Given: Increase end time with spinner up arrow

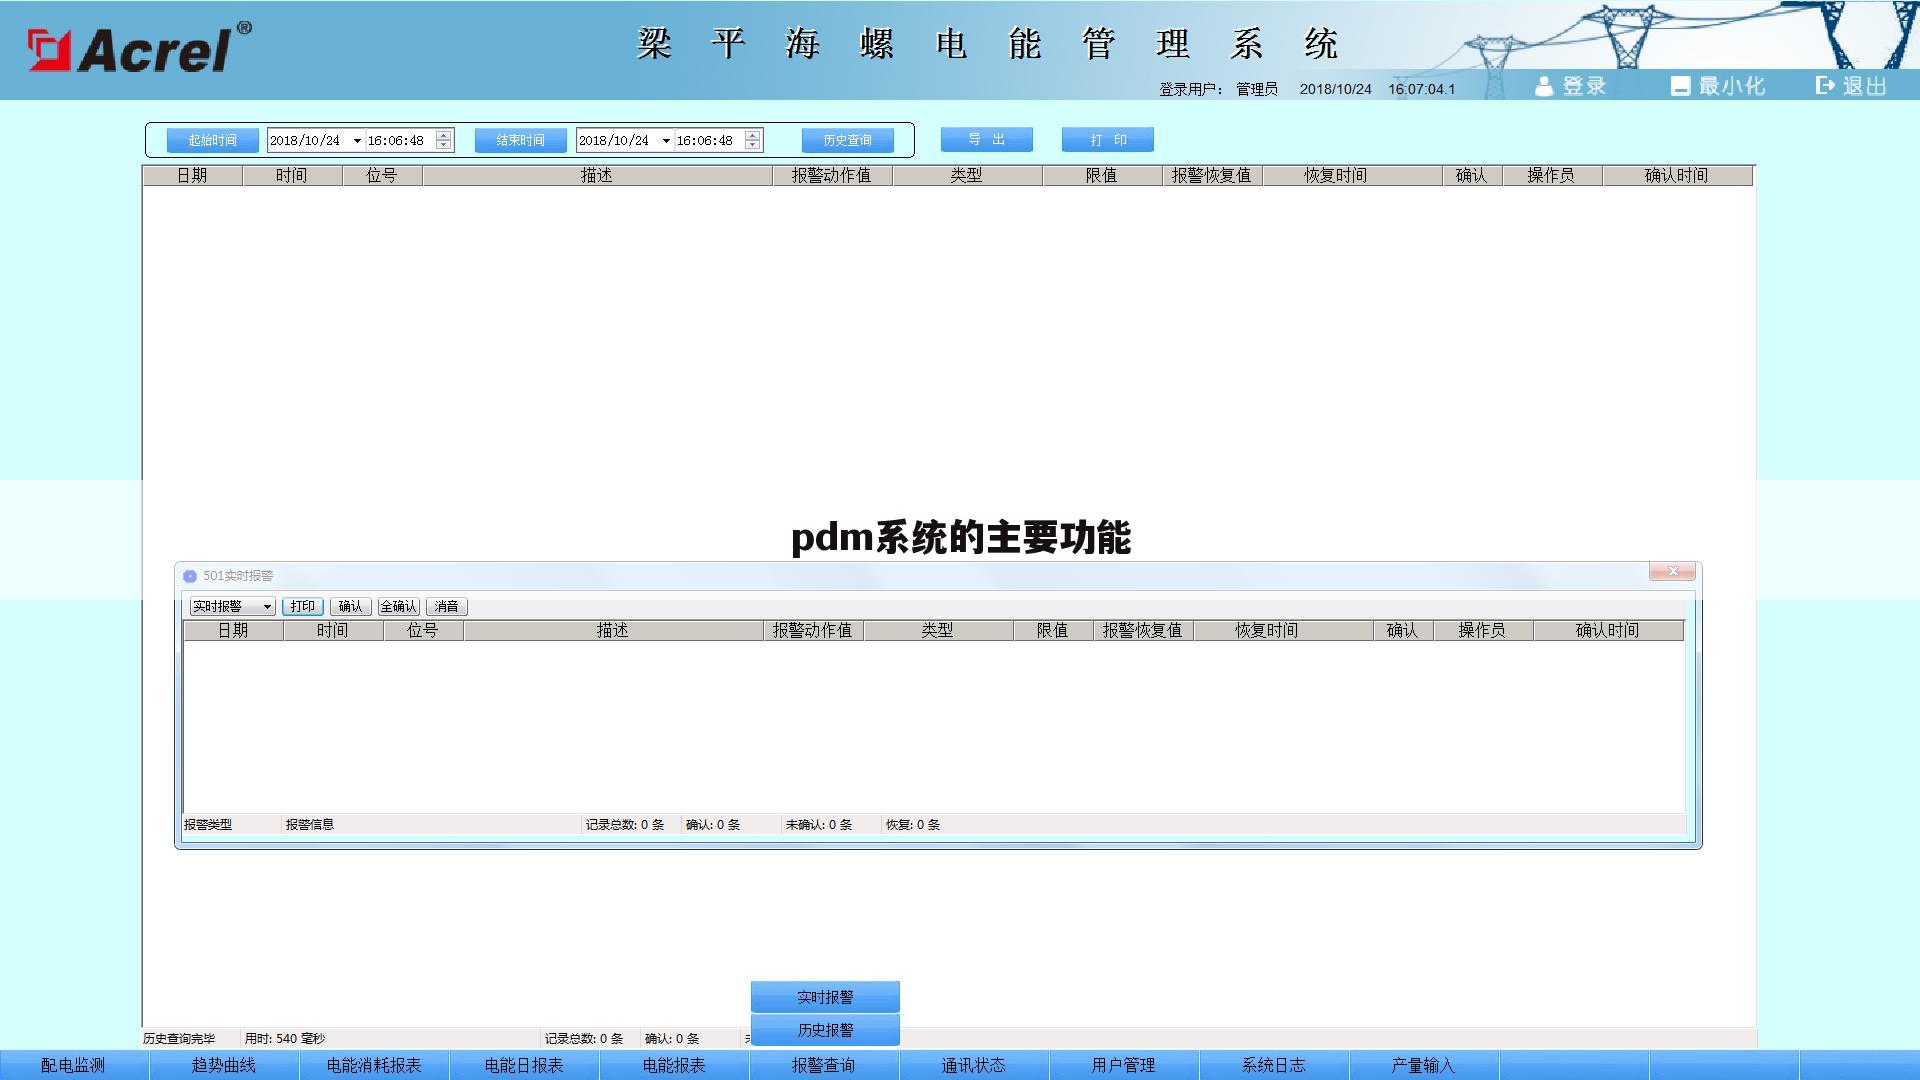Looking at the screenshot, I should pyautogui.click(x=753, y=135).
